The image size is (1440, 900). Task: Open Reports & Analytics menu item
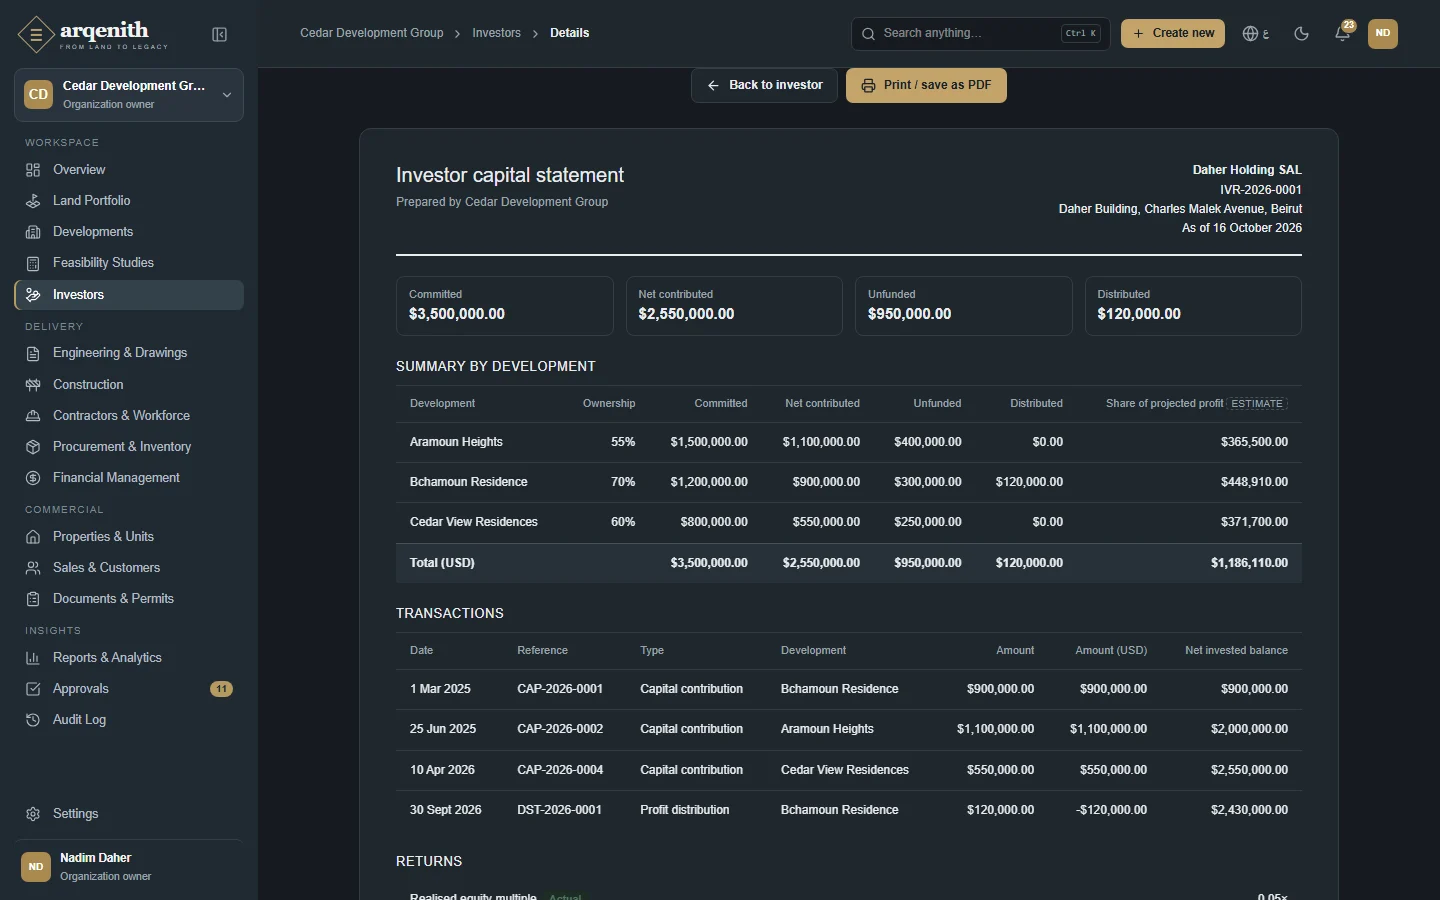[x=129, y=658]
